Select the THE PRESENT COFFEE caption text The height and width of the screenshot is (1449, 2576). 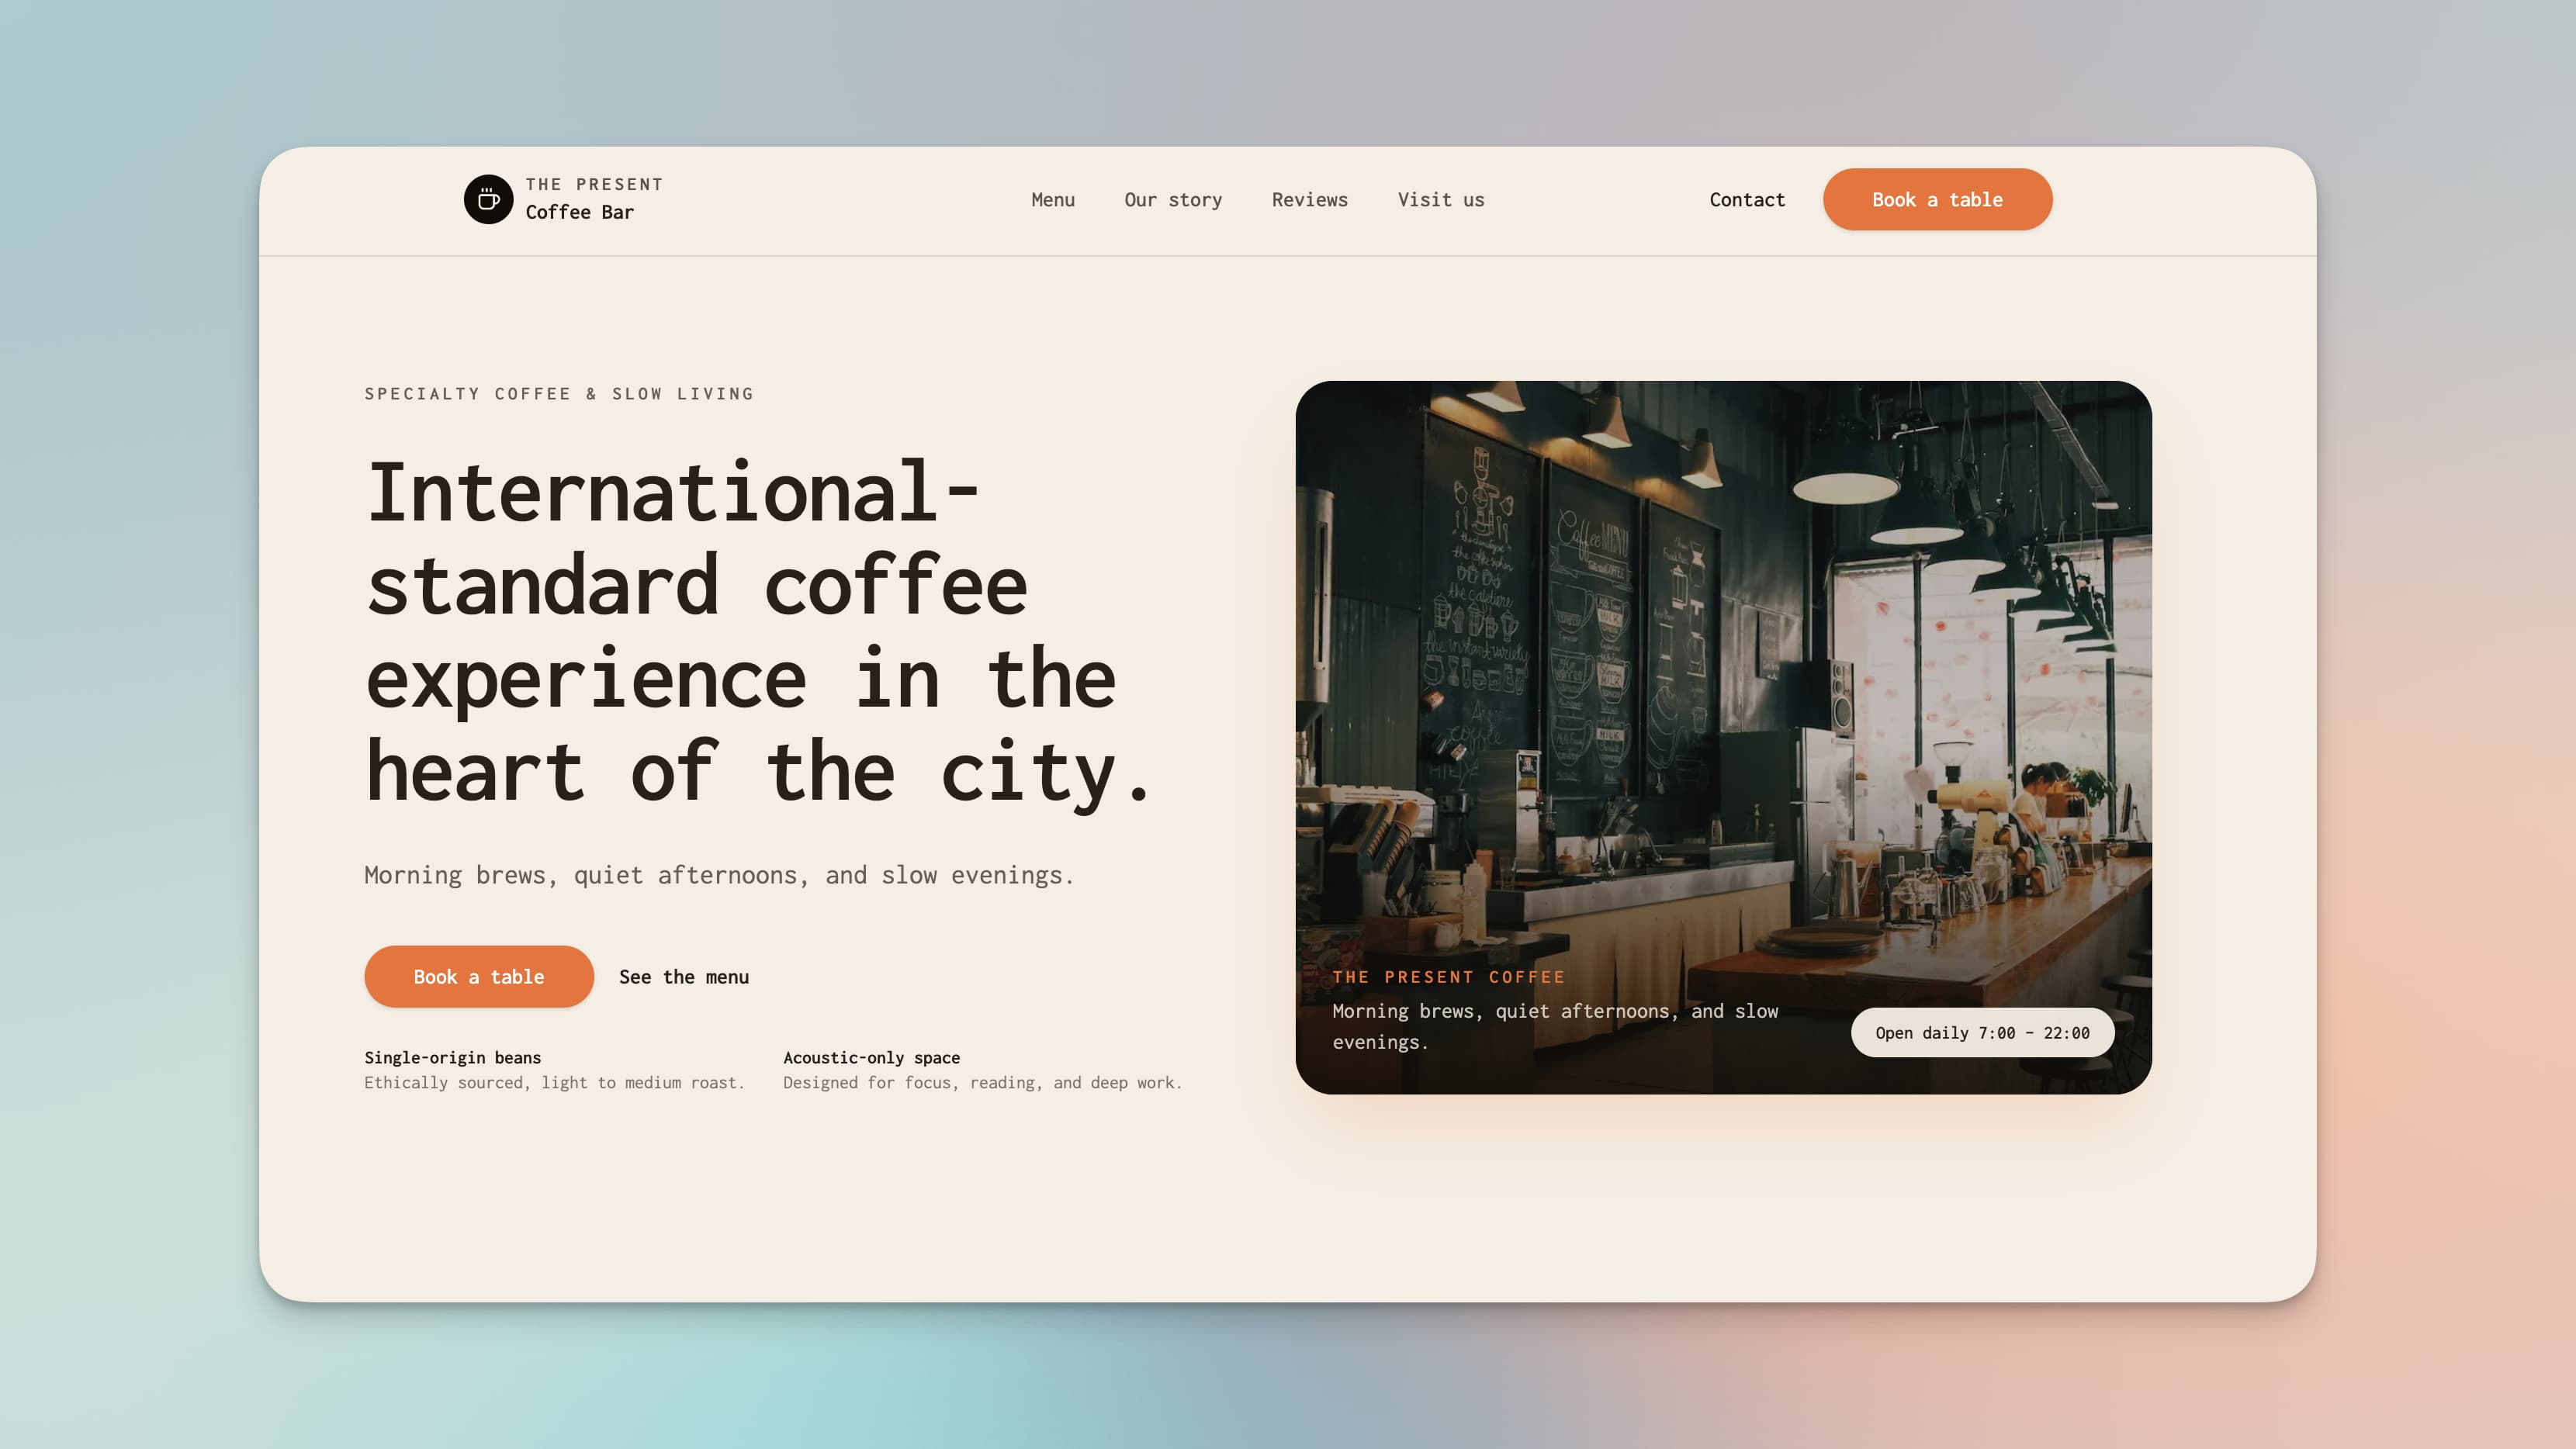coord(1448,977)
